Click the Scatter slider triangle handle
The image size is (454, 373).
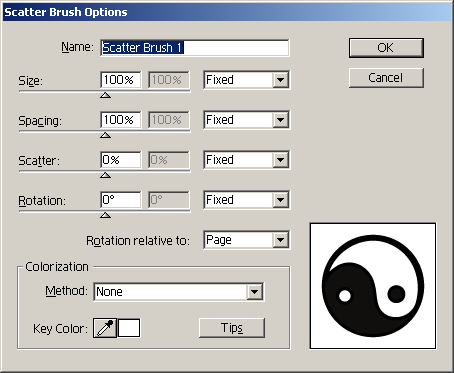coord(106,175)
